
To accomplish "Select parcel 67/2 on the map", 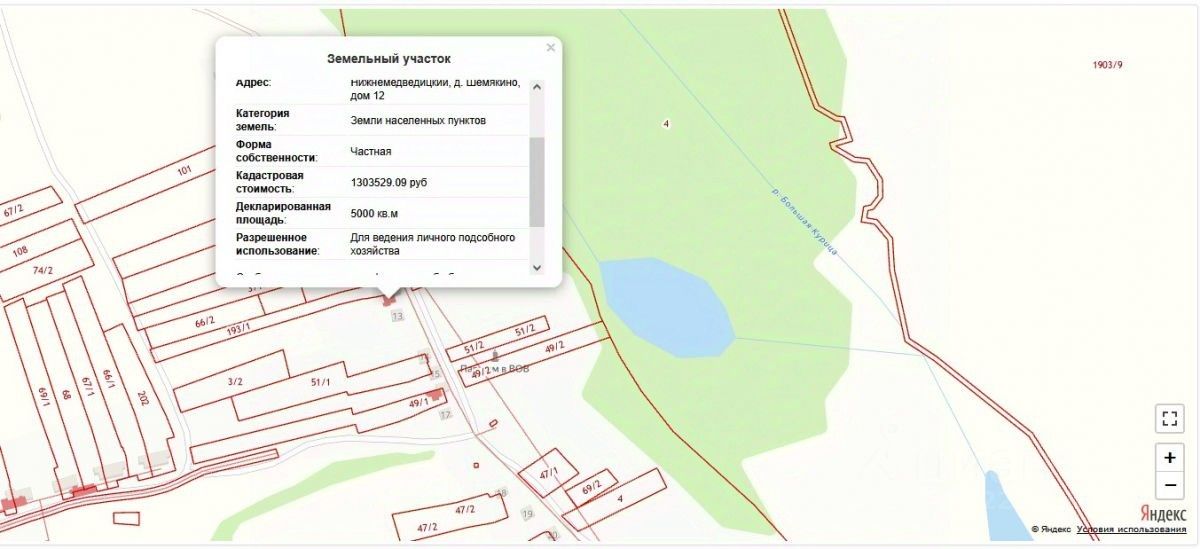I will tap(13, 212).
